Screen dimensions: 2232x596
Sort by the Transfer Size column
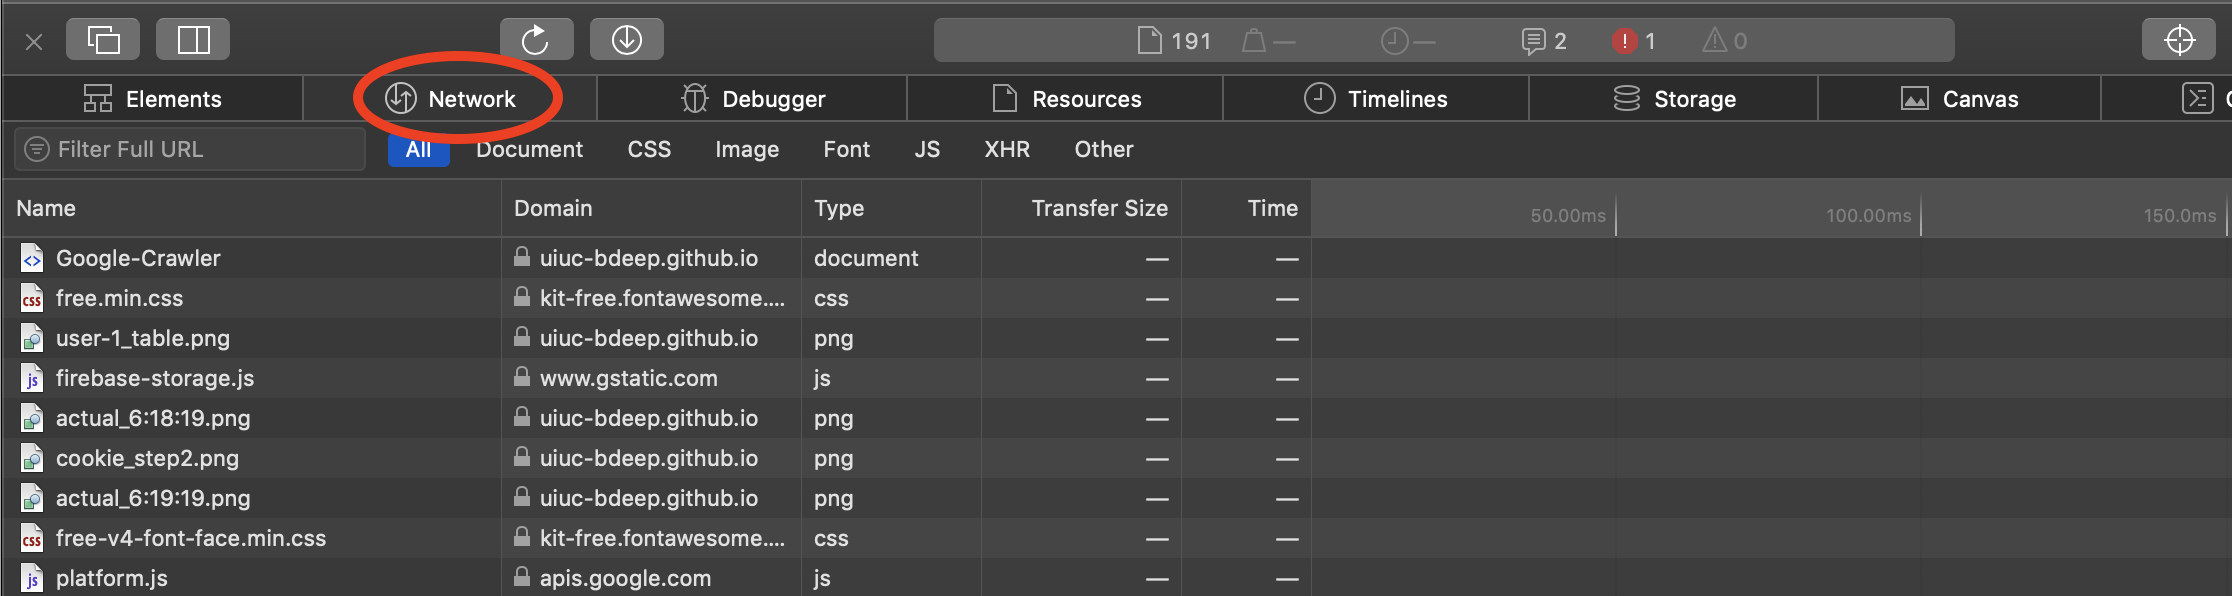[1099, 208]
